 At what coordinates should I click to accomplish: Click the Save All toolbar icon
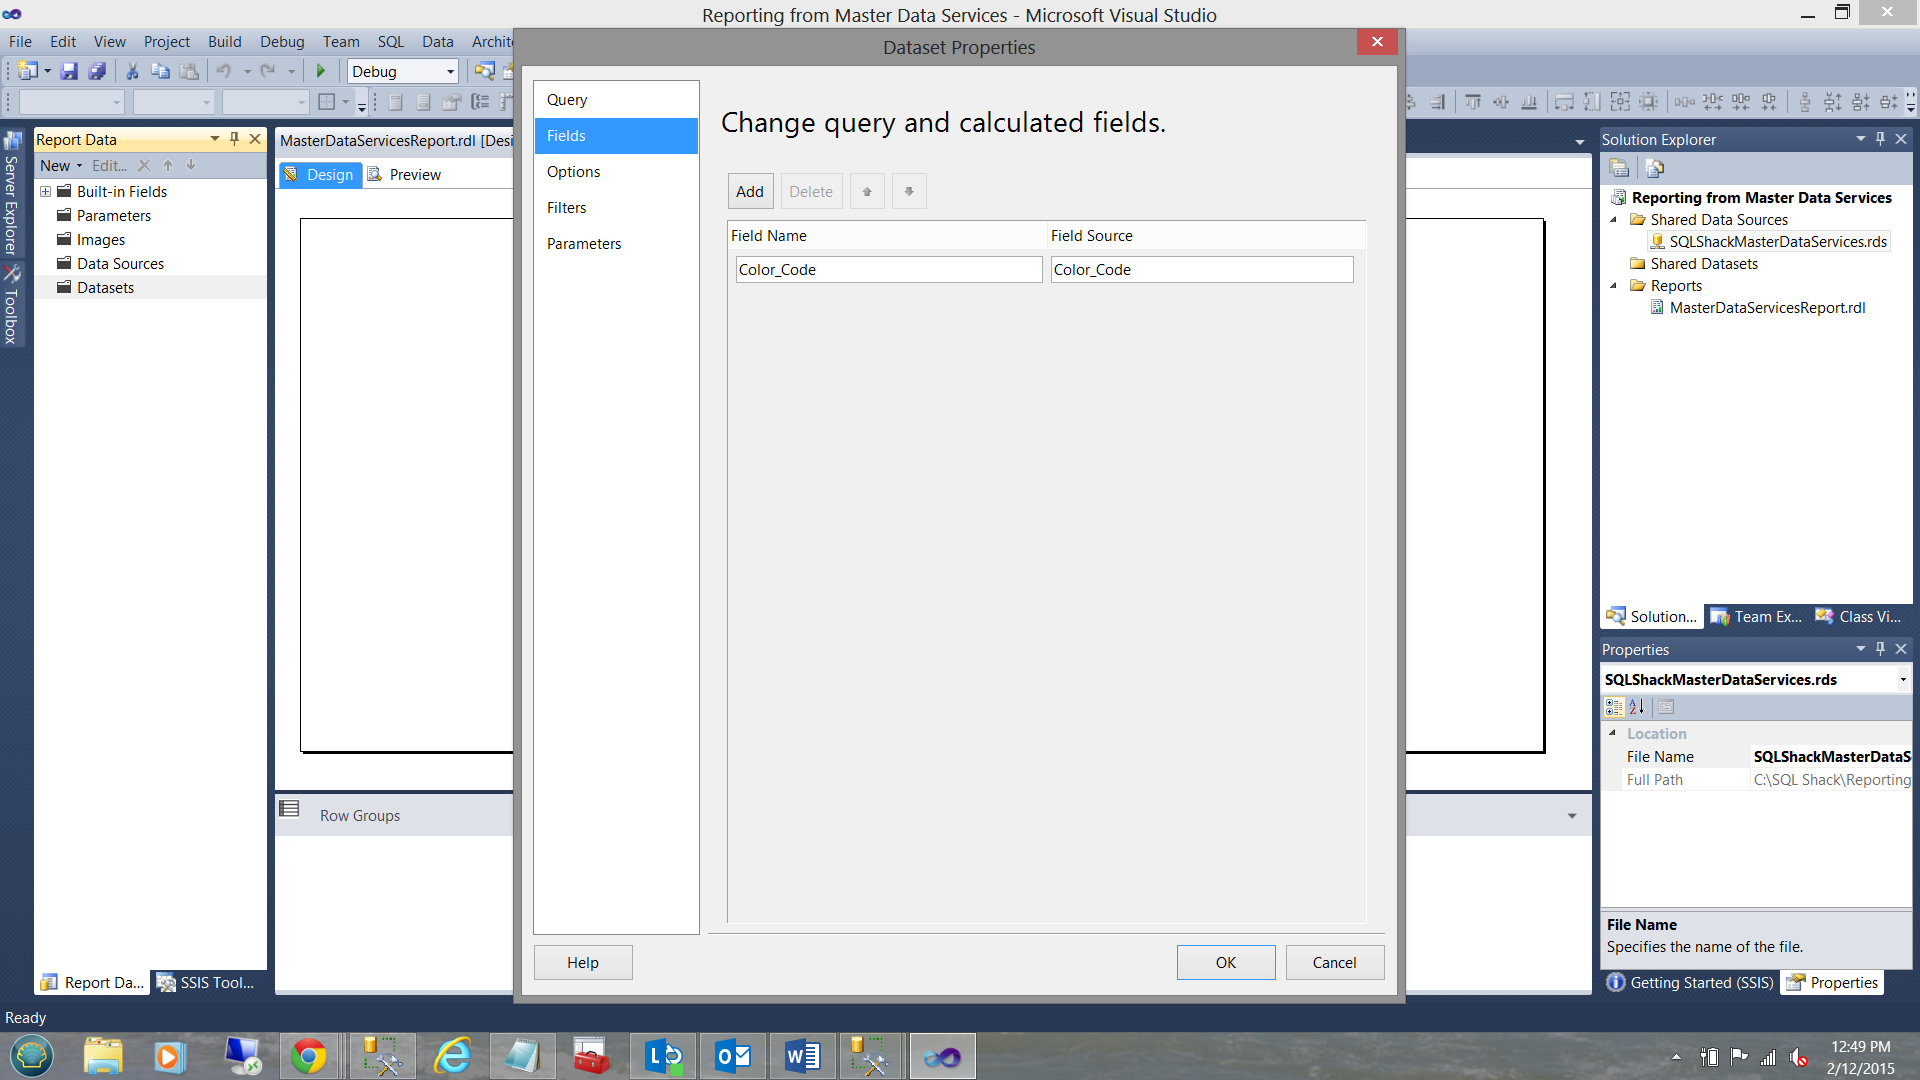coord(97,71)
